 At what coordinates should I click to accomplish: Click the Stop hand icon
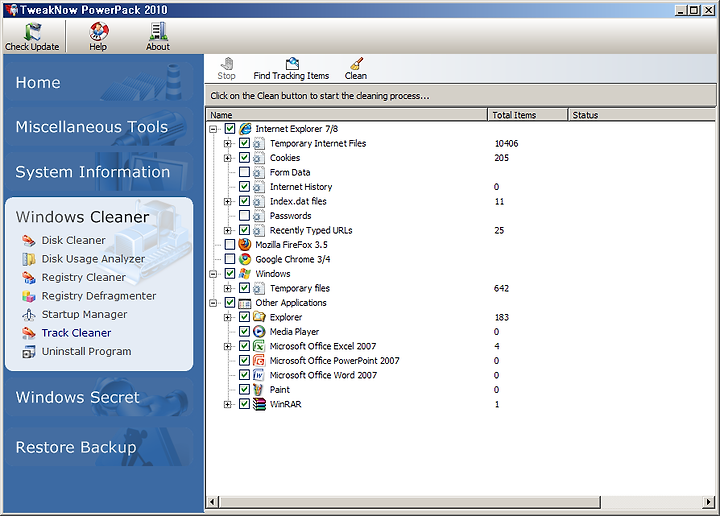pyautogui.click(x=226, y=64)
